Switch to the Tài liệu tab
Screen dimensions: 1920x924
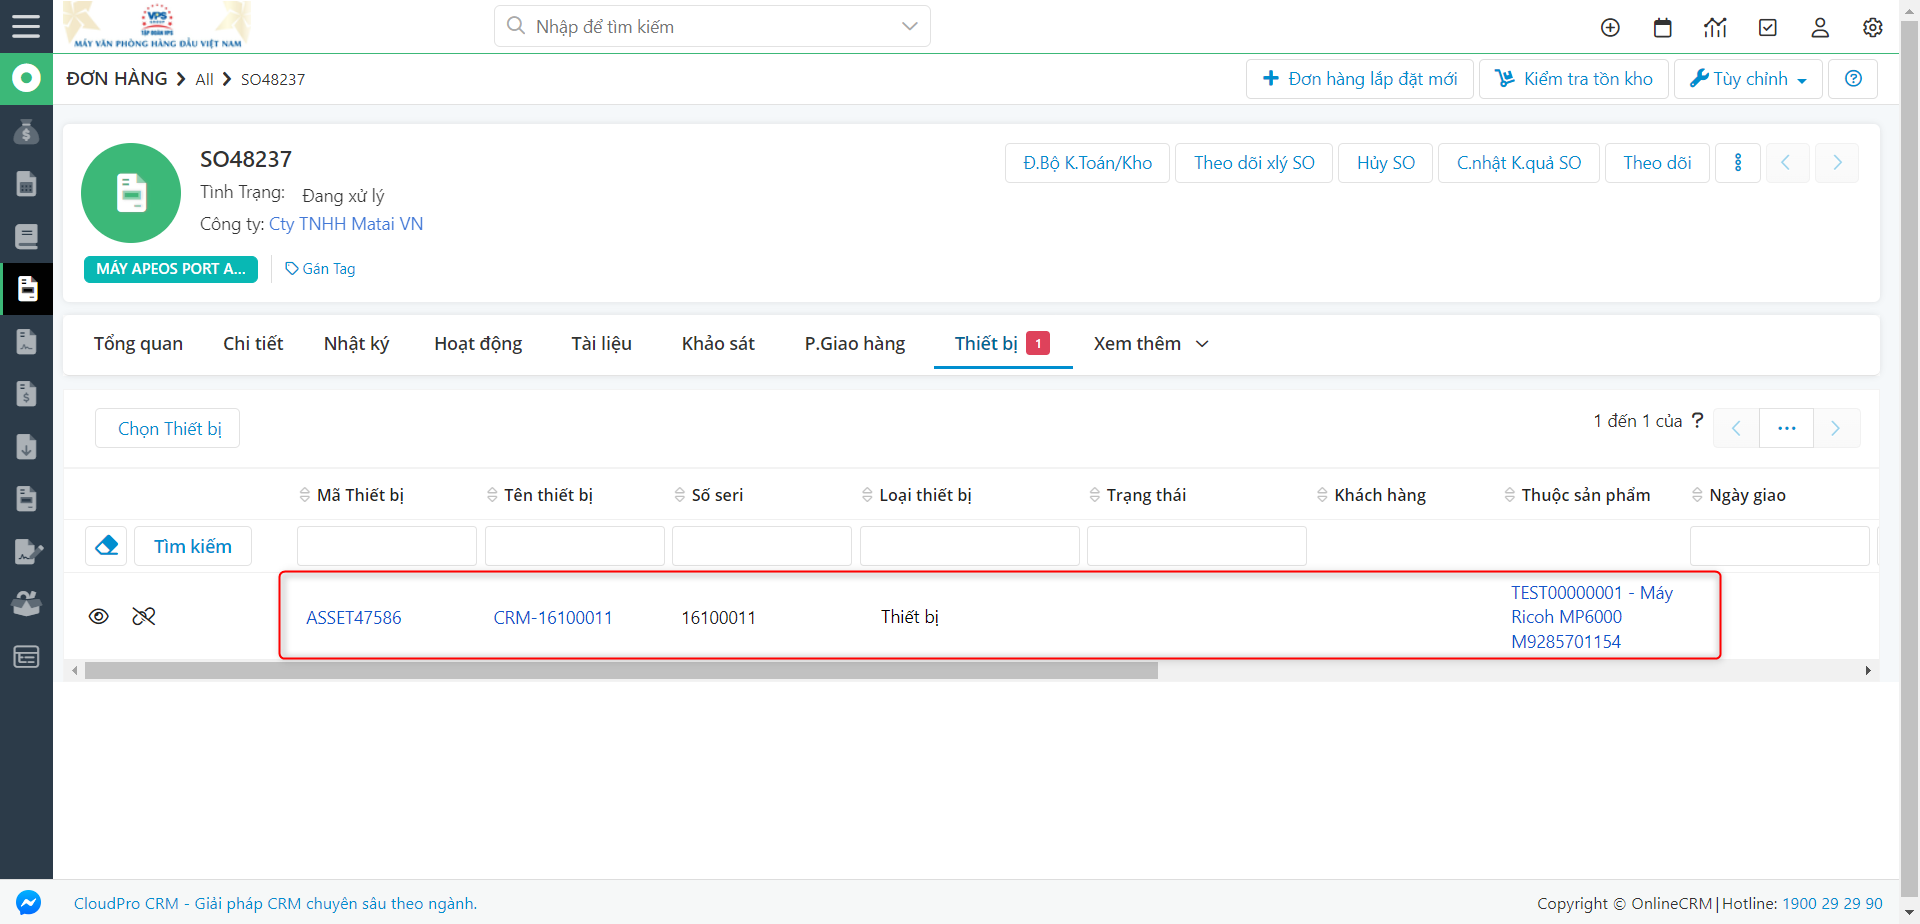(x=601, y=344)
